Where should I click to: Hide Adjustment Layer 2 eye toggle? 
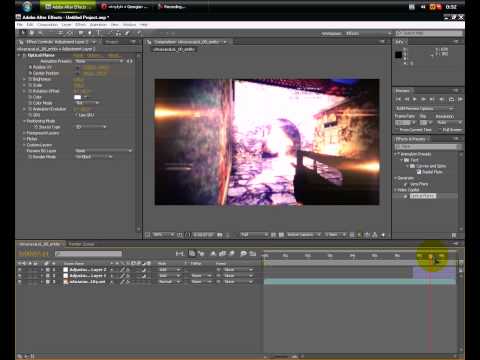[x=20, y=270]
